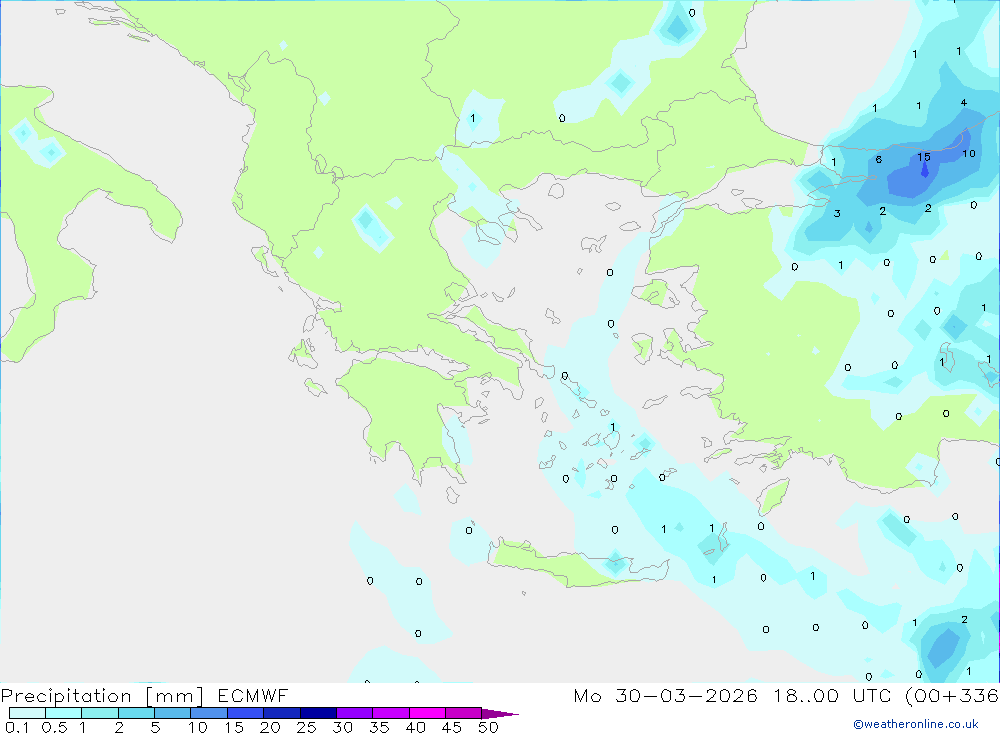The image size is (1000, 733).
Task: Click the "Precipitation [mm]" title text
Action: pos(102,696)
